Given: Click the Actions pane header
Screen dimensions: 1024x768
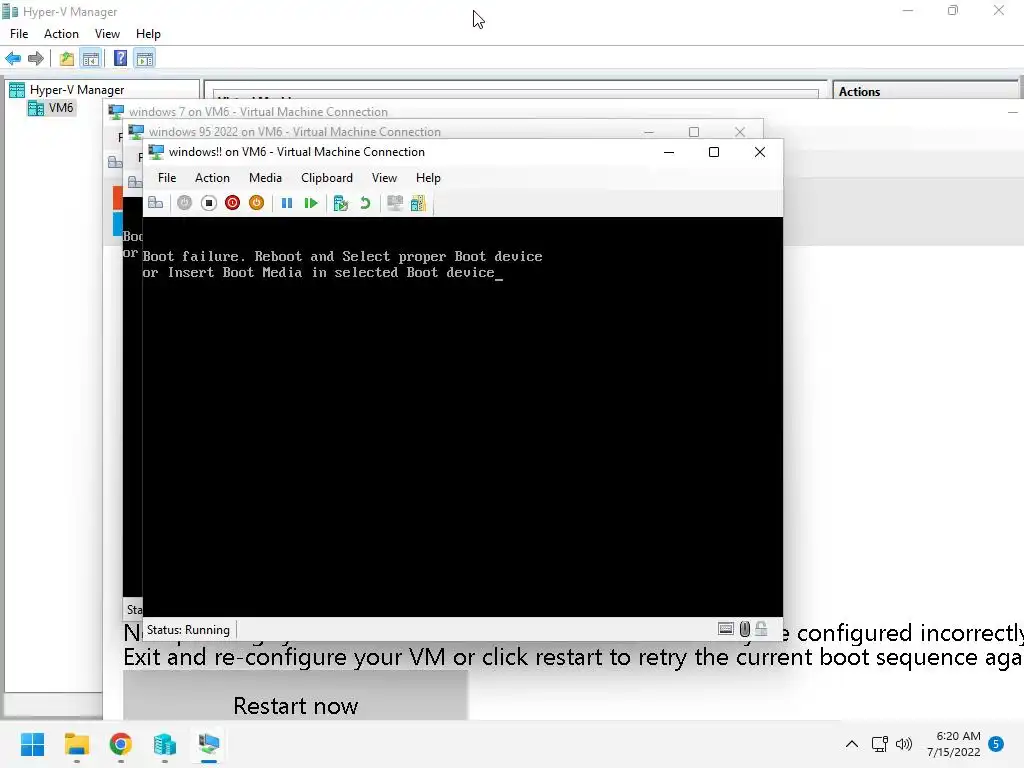Looking at the screenshot, I should (925, 91).
